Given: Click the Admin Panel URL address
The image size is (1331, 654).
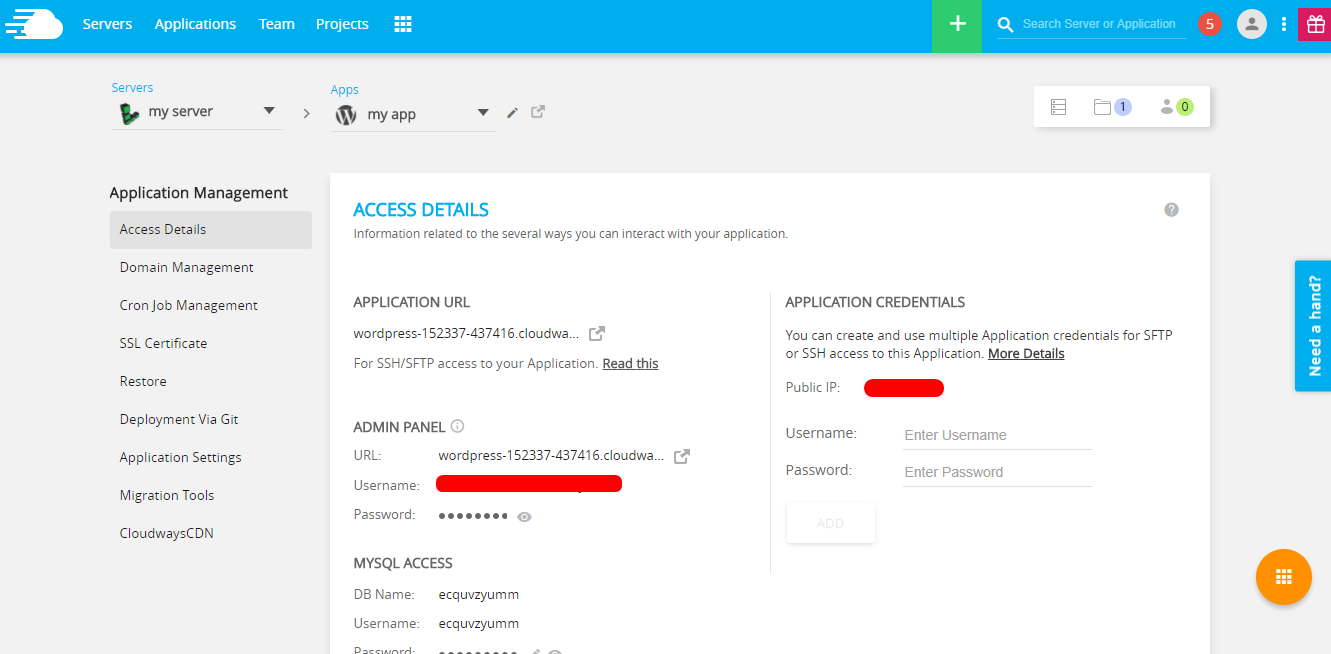Looking at the screenshot, I should click(x=551, y=455).
